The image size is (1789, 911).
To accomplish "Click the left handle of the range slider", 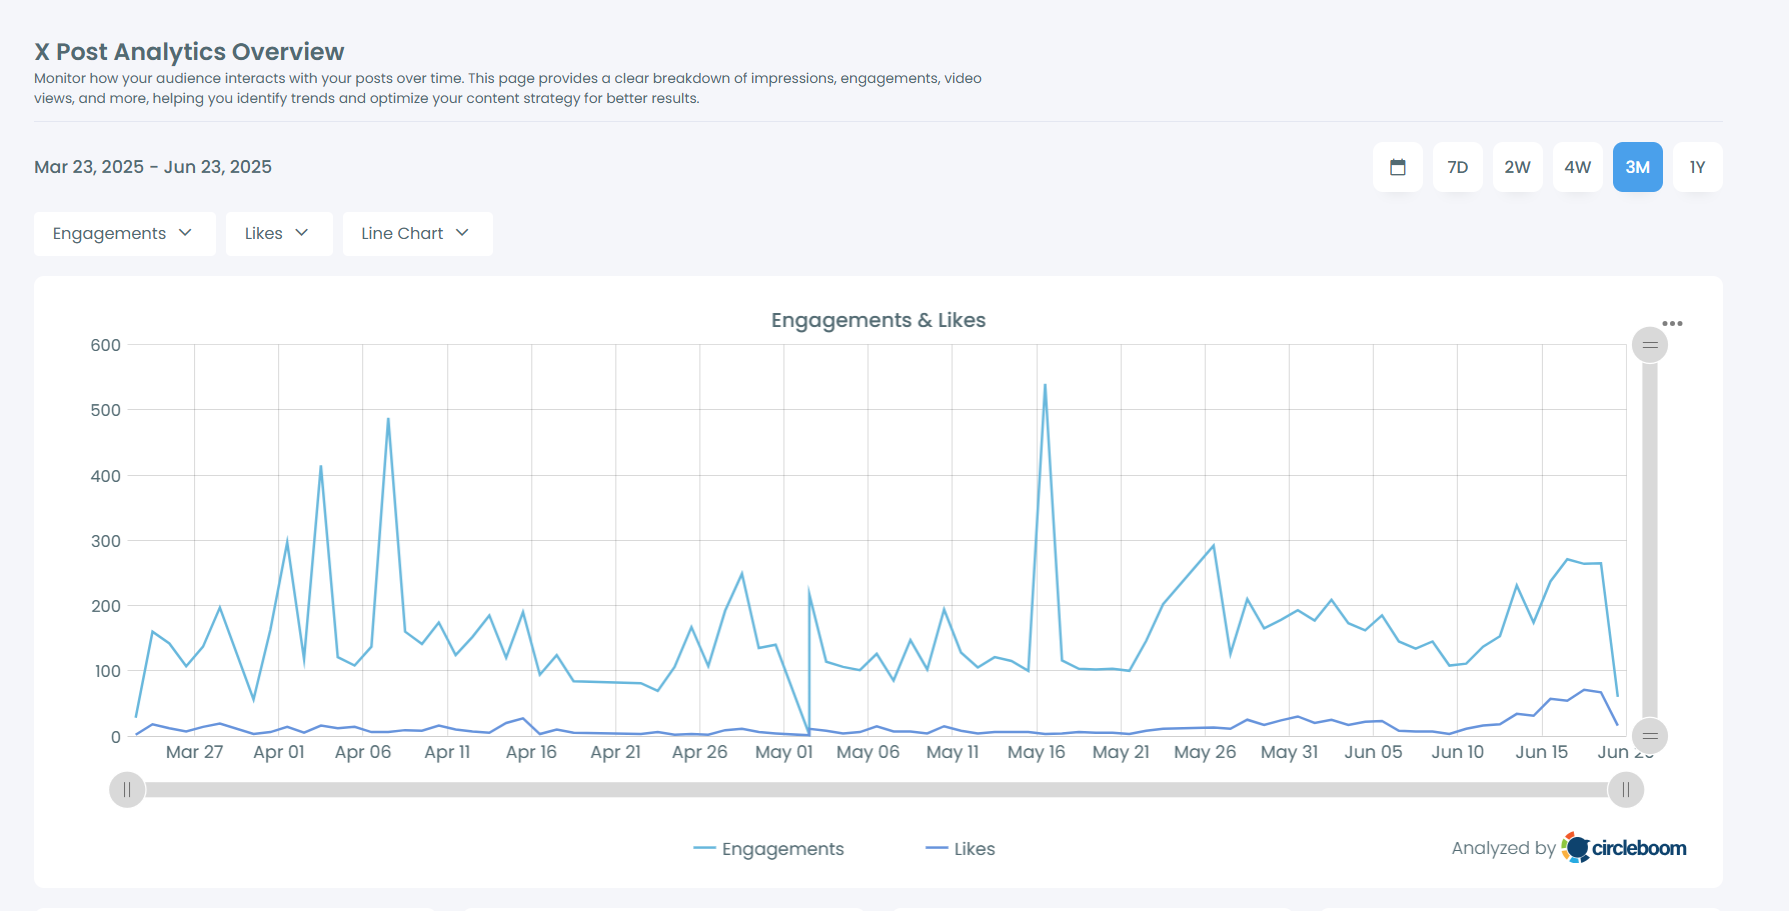I will [x=126, y=789].
